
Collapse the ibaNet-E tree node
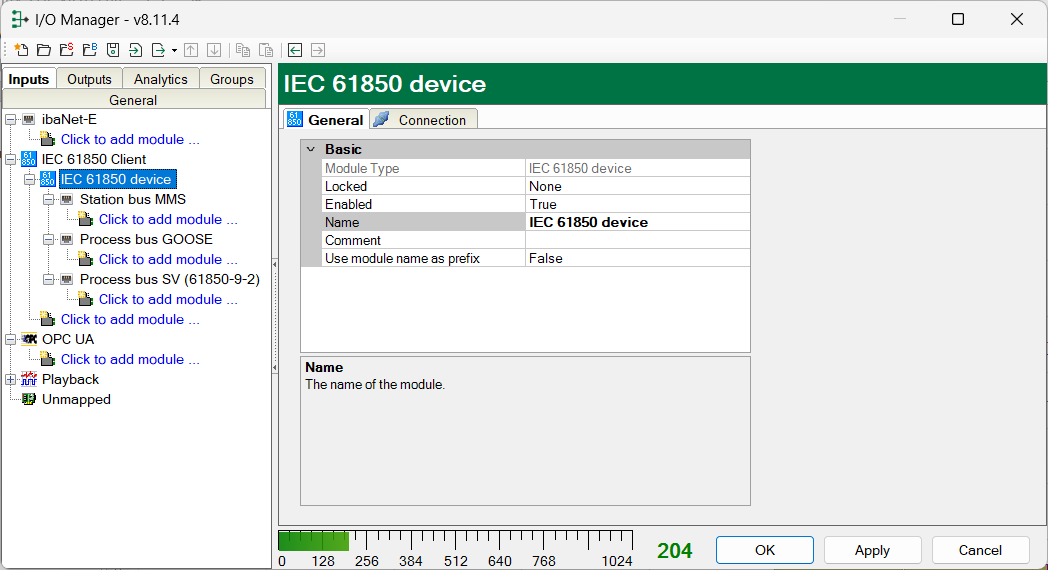(x=11, y=120)
